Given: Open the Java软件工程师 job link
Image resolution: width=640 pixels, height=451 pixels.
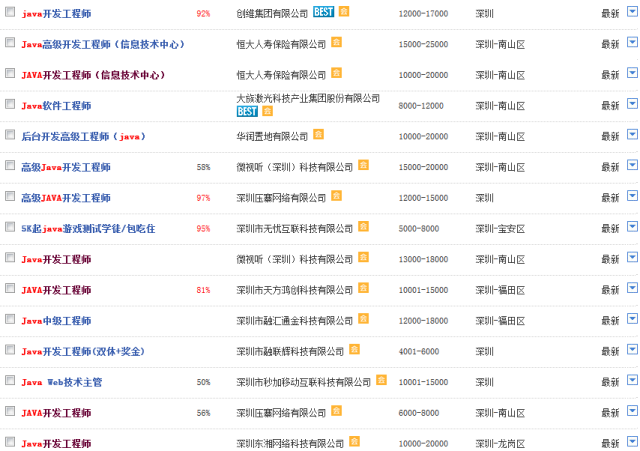Looking at the screenshot, I should pos(56,106).
